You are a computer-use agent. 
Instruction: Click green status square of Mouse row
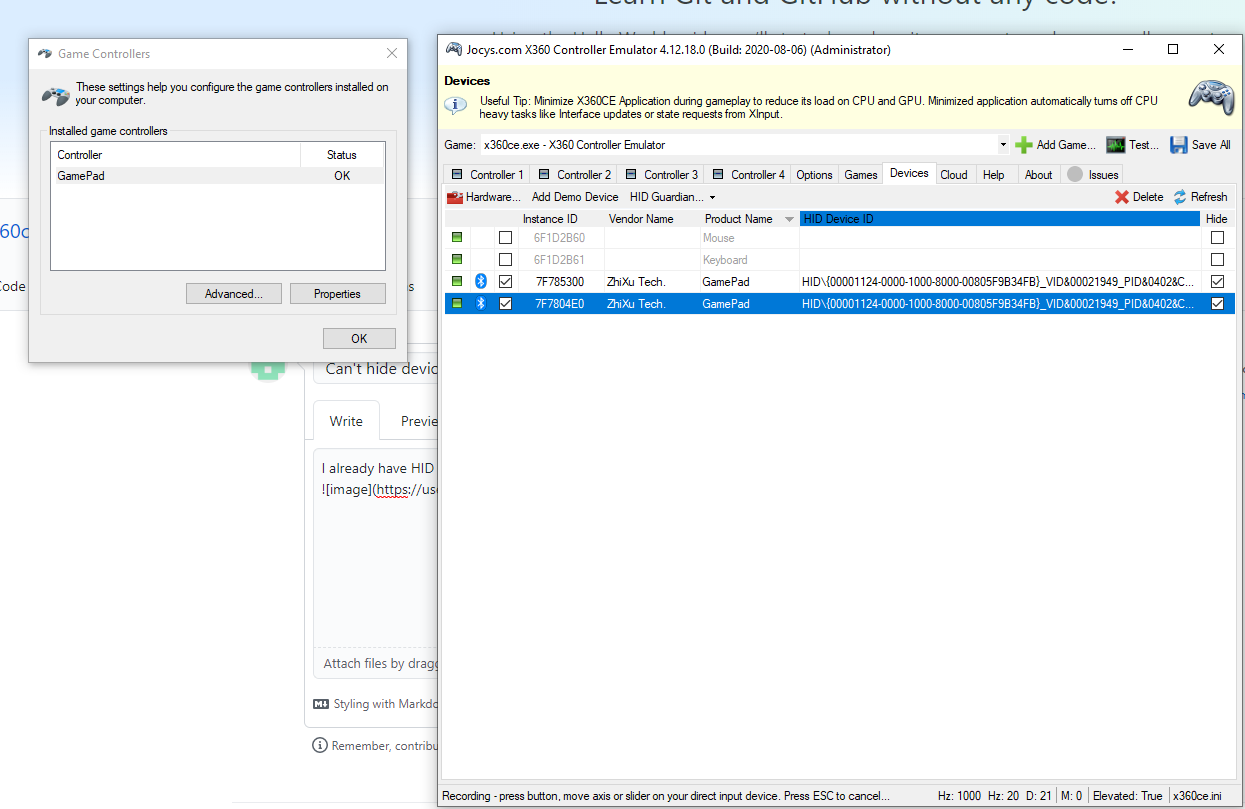click(x=457, y=238)
